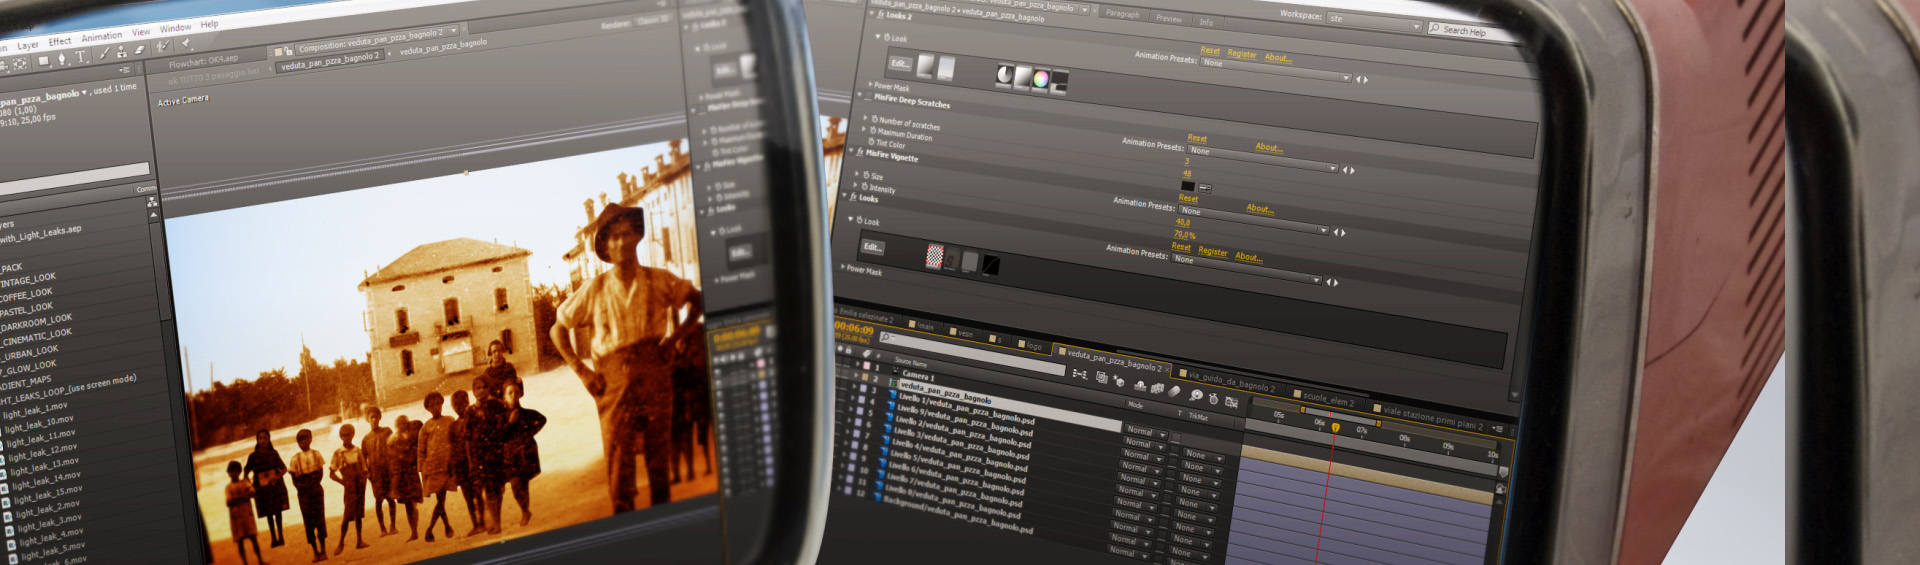The image size is (1920, 565).
Task: Collapse the MisFire Vignette effect
Action: click(850, 152)
